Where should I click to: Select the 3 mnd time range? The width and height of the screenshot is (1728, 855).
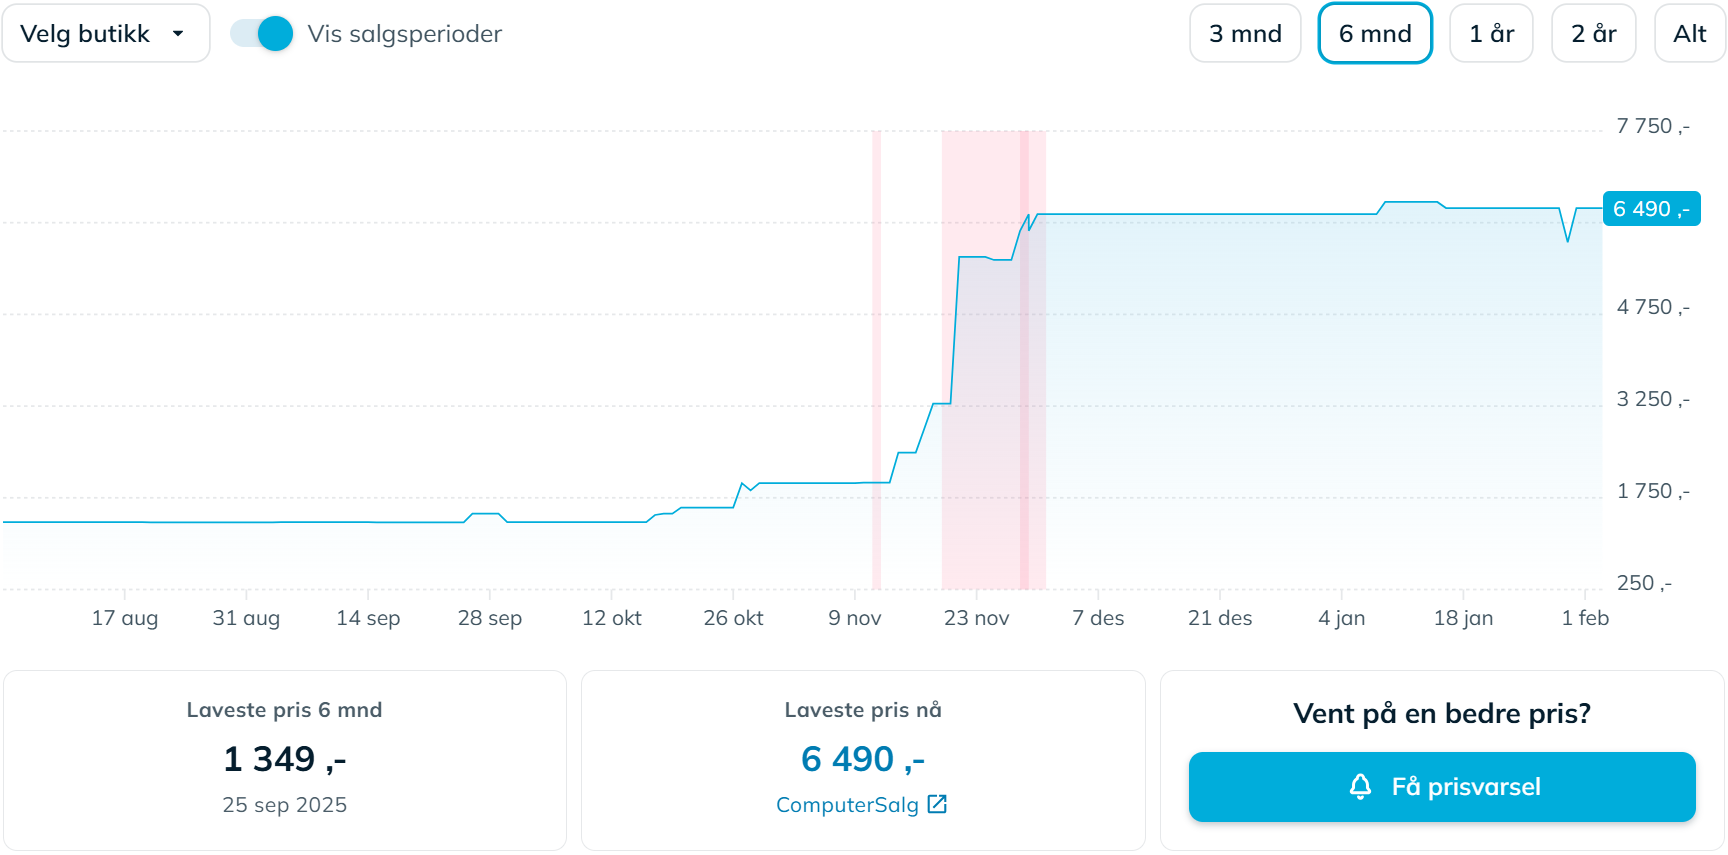1245,34
